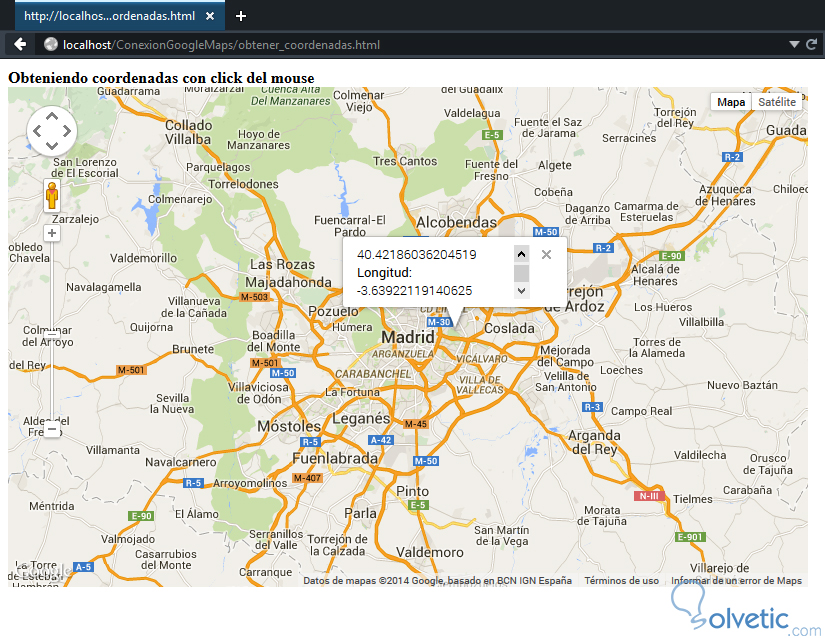Click the M-45 road shield
Screen dimensions: 825x638
pos(416,423)
